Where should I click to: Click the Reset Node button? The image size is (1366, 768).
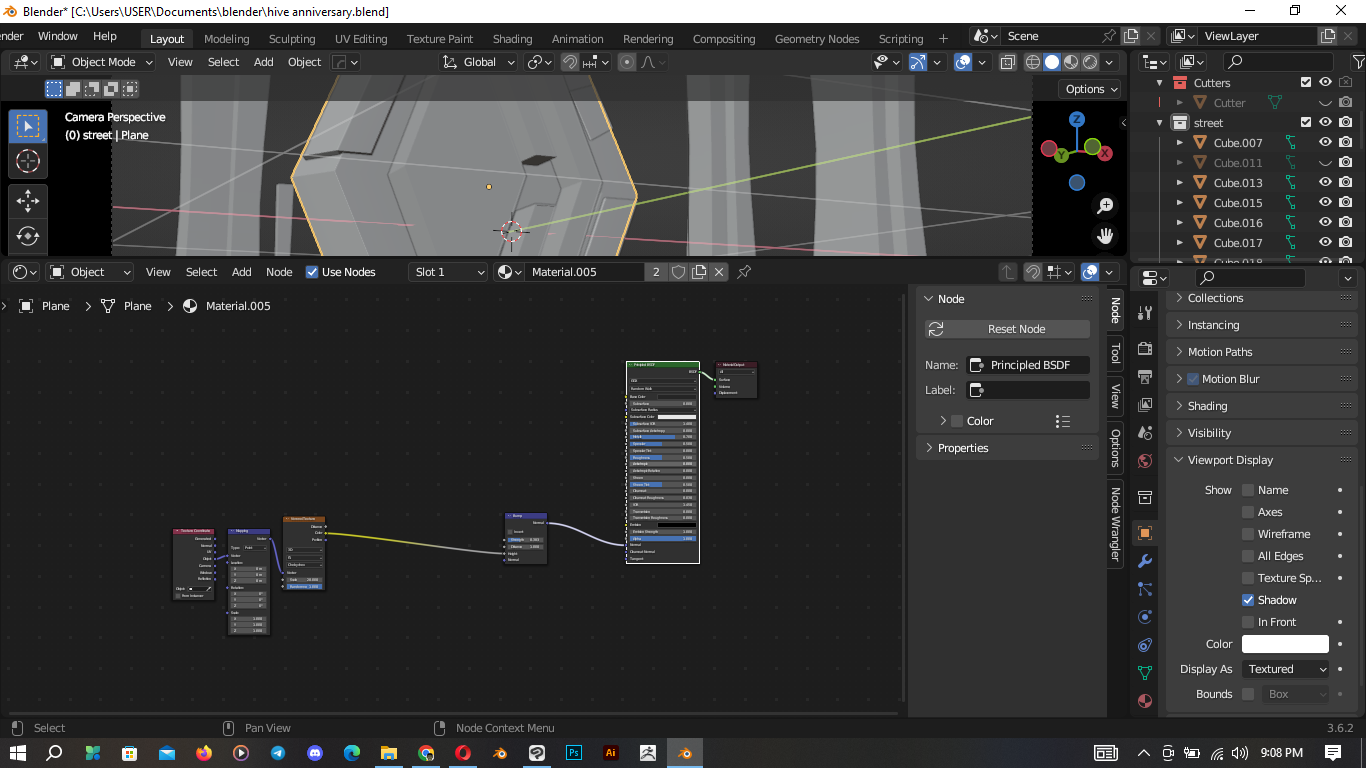coord(1008,329)
